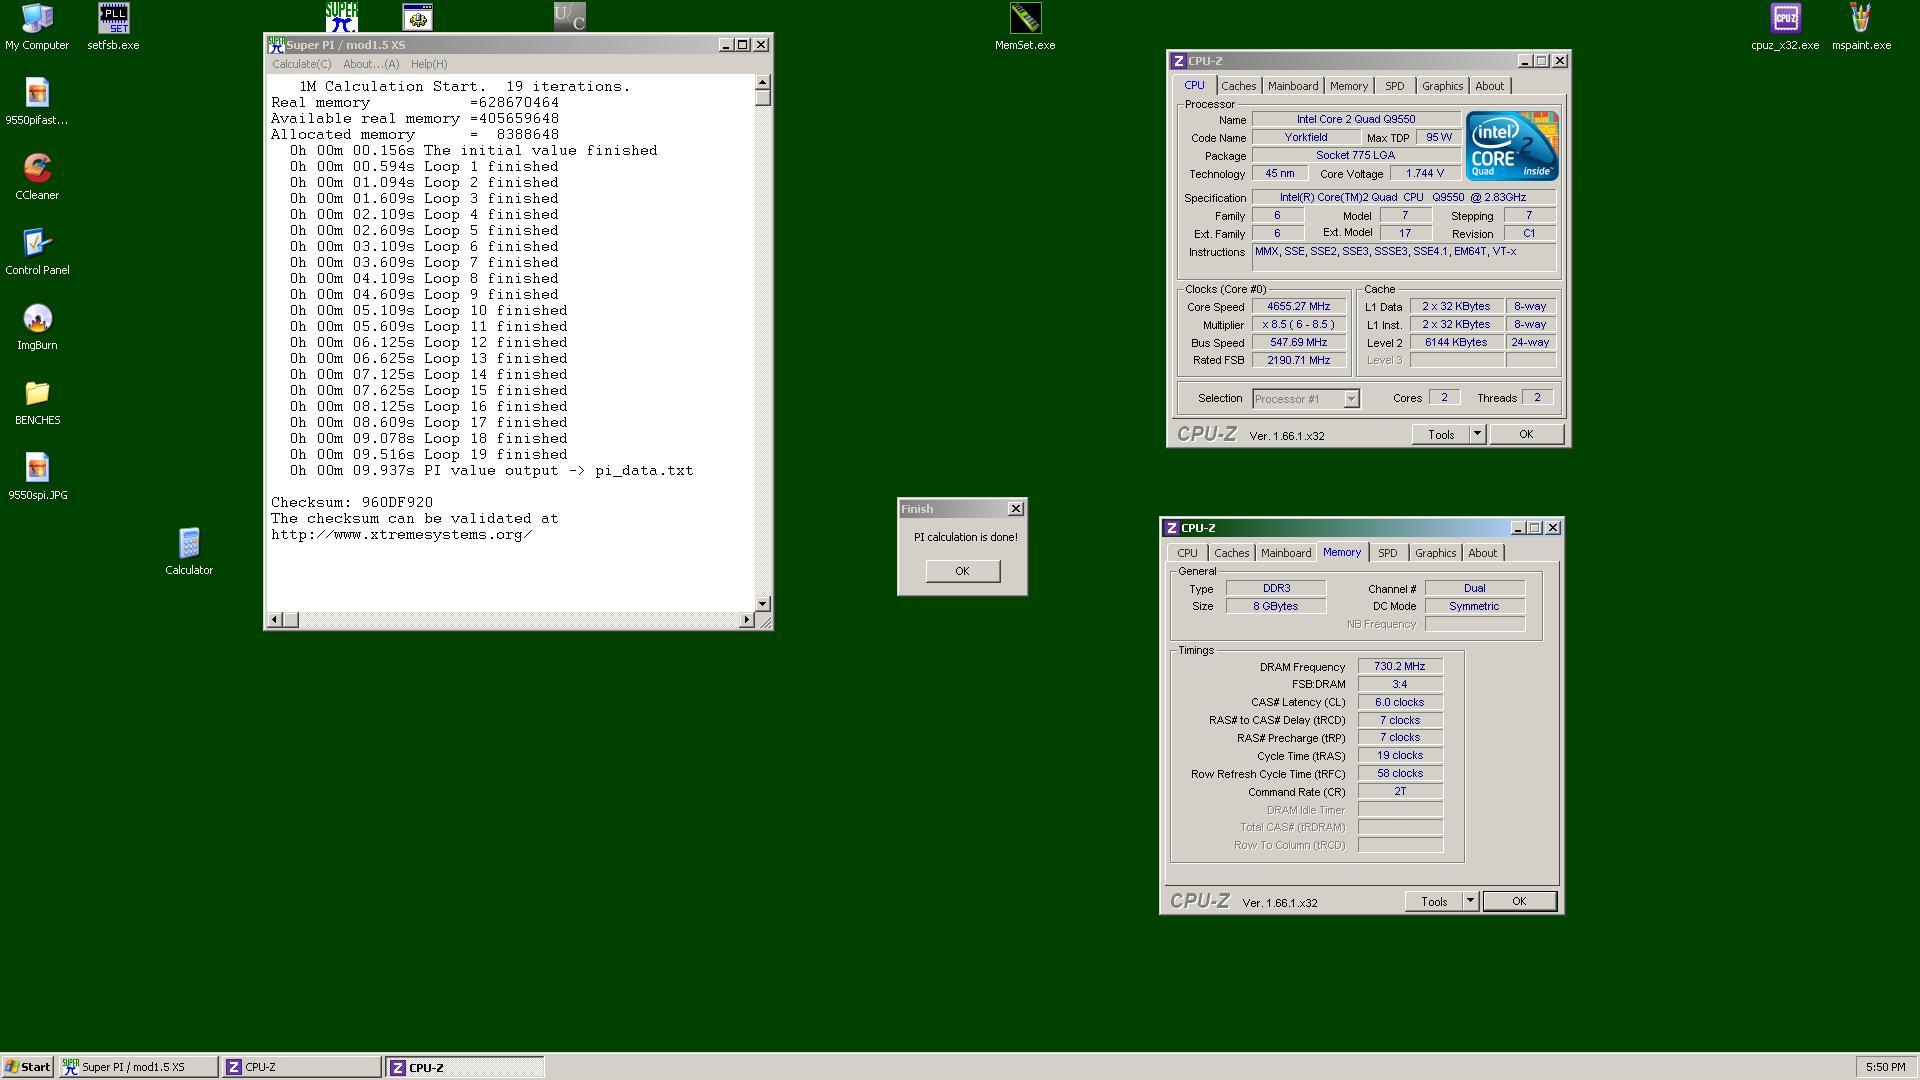Confirm OK in the Finish dialog
Viewport: 1920px width, 1080px height.
[x=962, y=571]
